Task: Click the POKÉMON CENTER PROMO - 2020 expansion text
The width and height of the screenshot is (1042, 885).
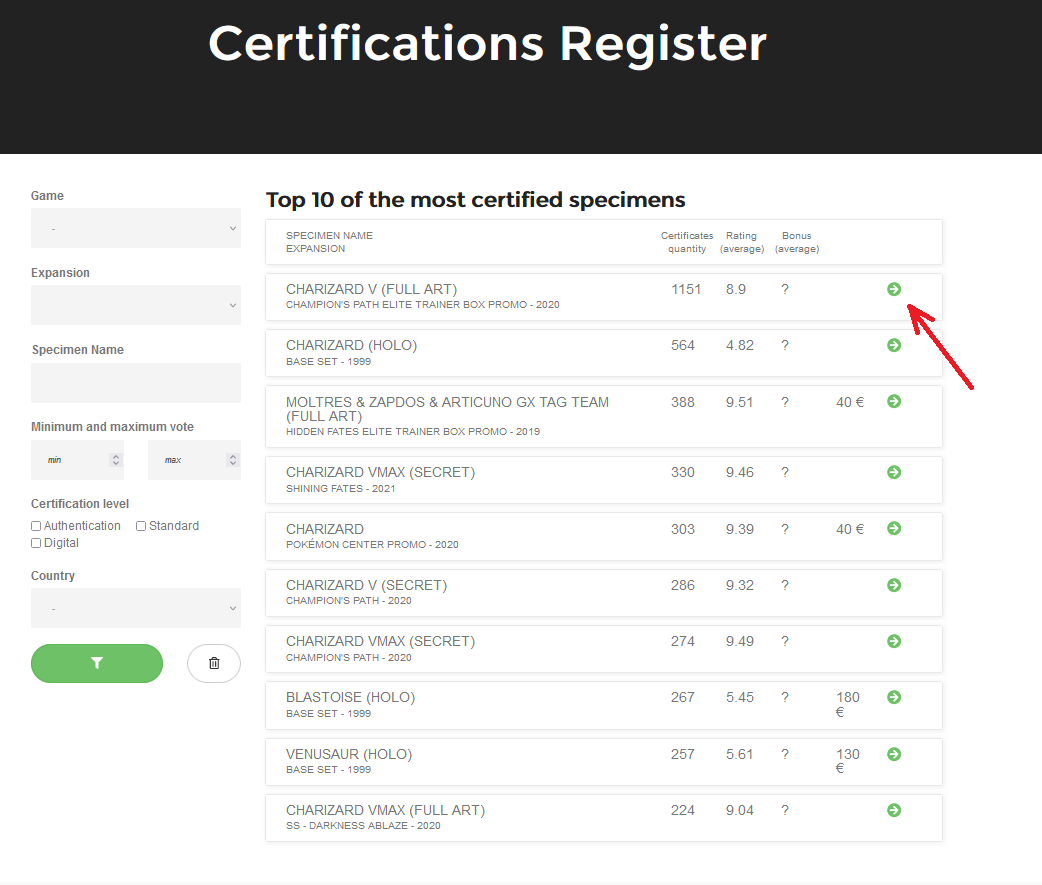Action: coord(372,544)
